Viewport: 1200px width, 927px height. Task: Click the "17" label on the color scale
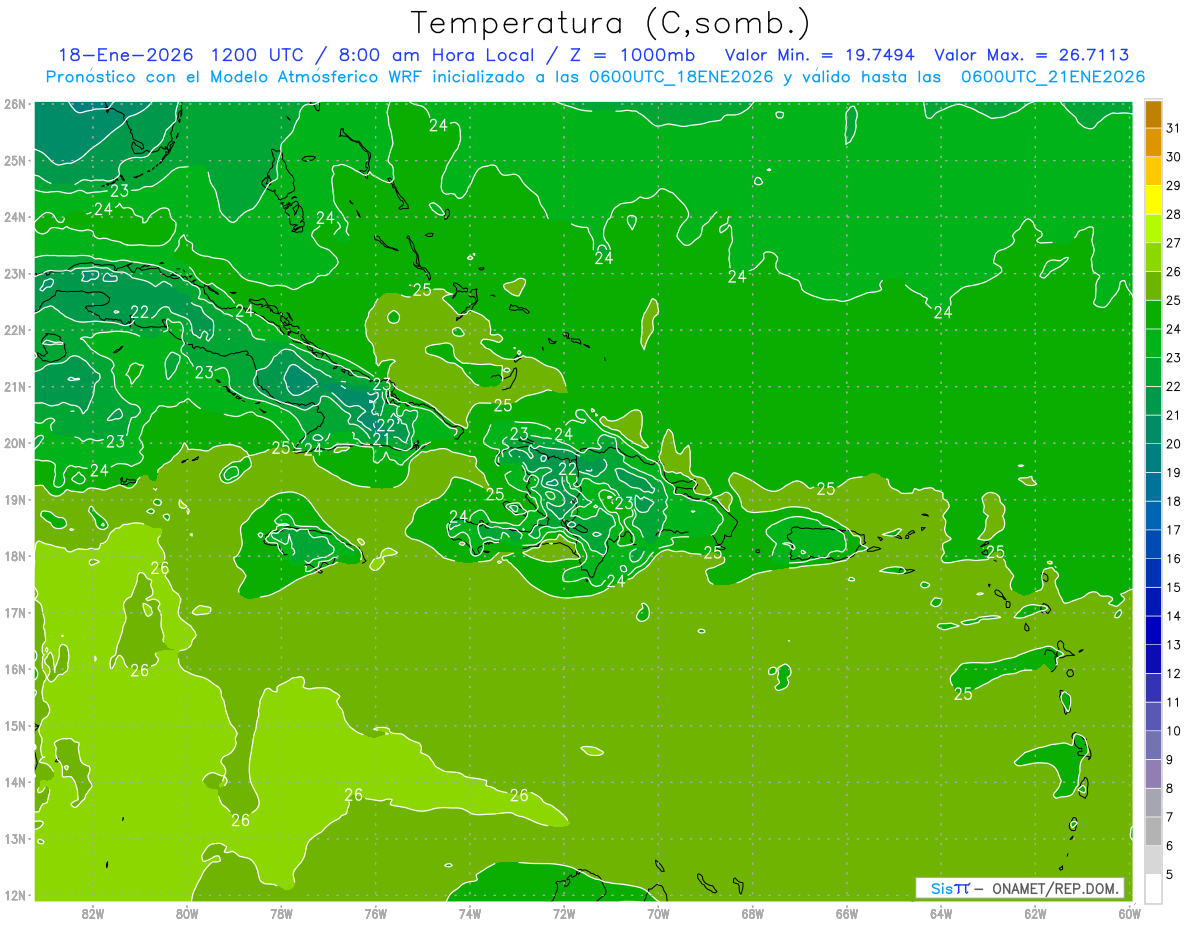coord(1173,530)
